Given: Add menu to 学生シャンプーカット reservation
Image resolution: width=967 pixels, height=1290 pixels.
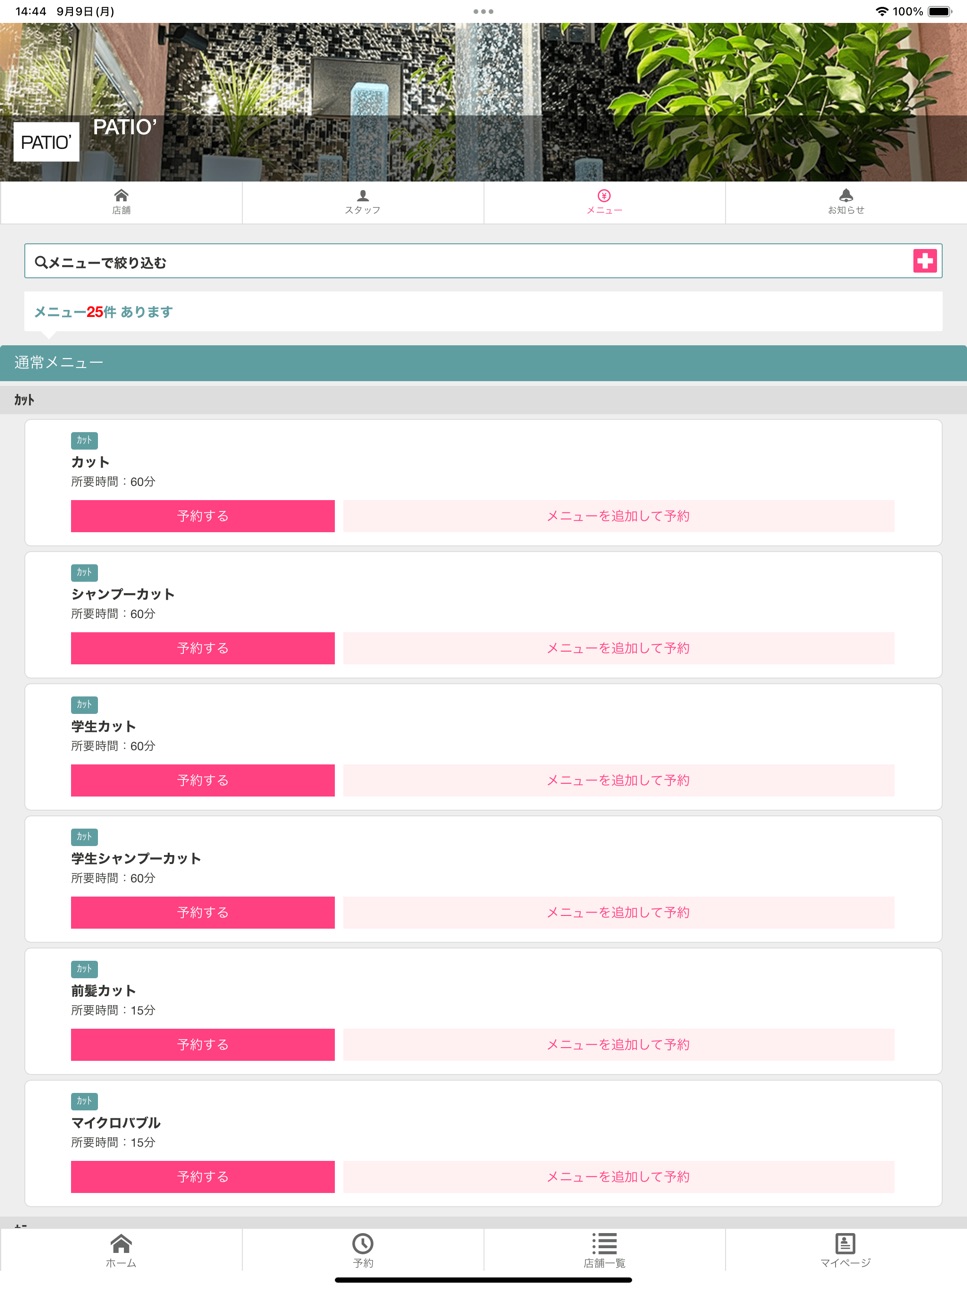Looking at the screenshot, I should tap(618, 912).
